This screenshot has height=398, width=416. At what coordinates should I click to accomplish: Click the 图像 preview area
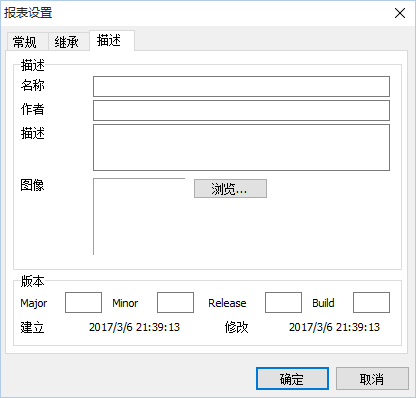[139, 216]
